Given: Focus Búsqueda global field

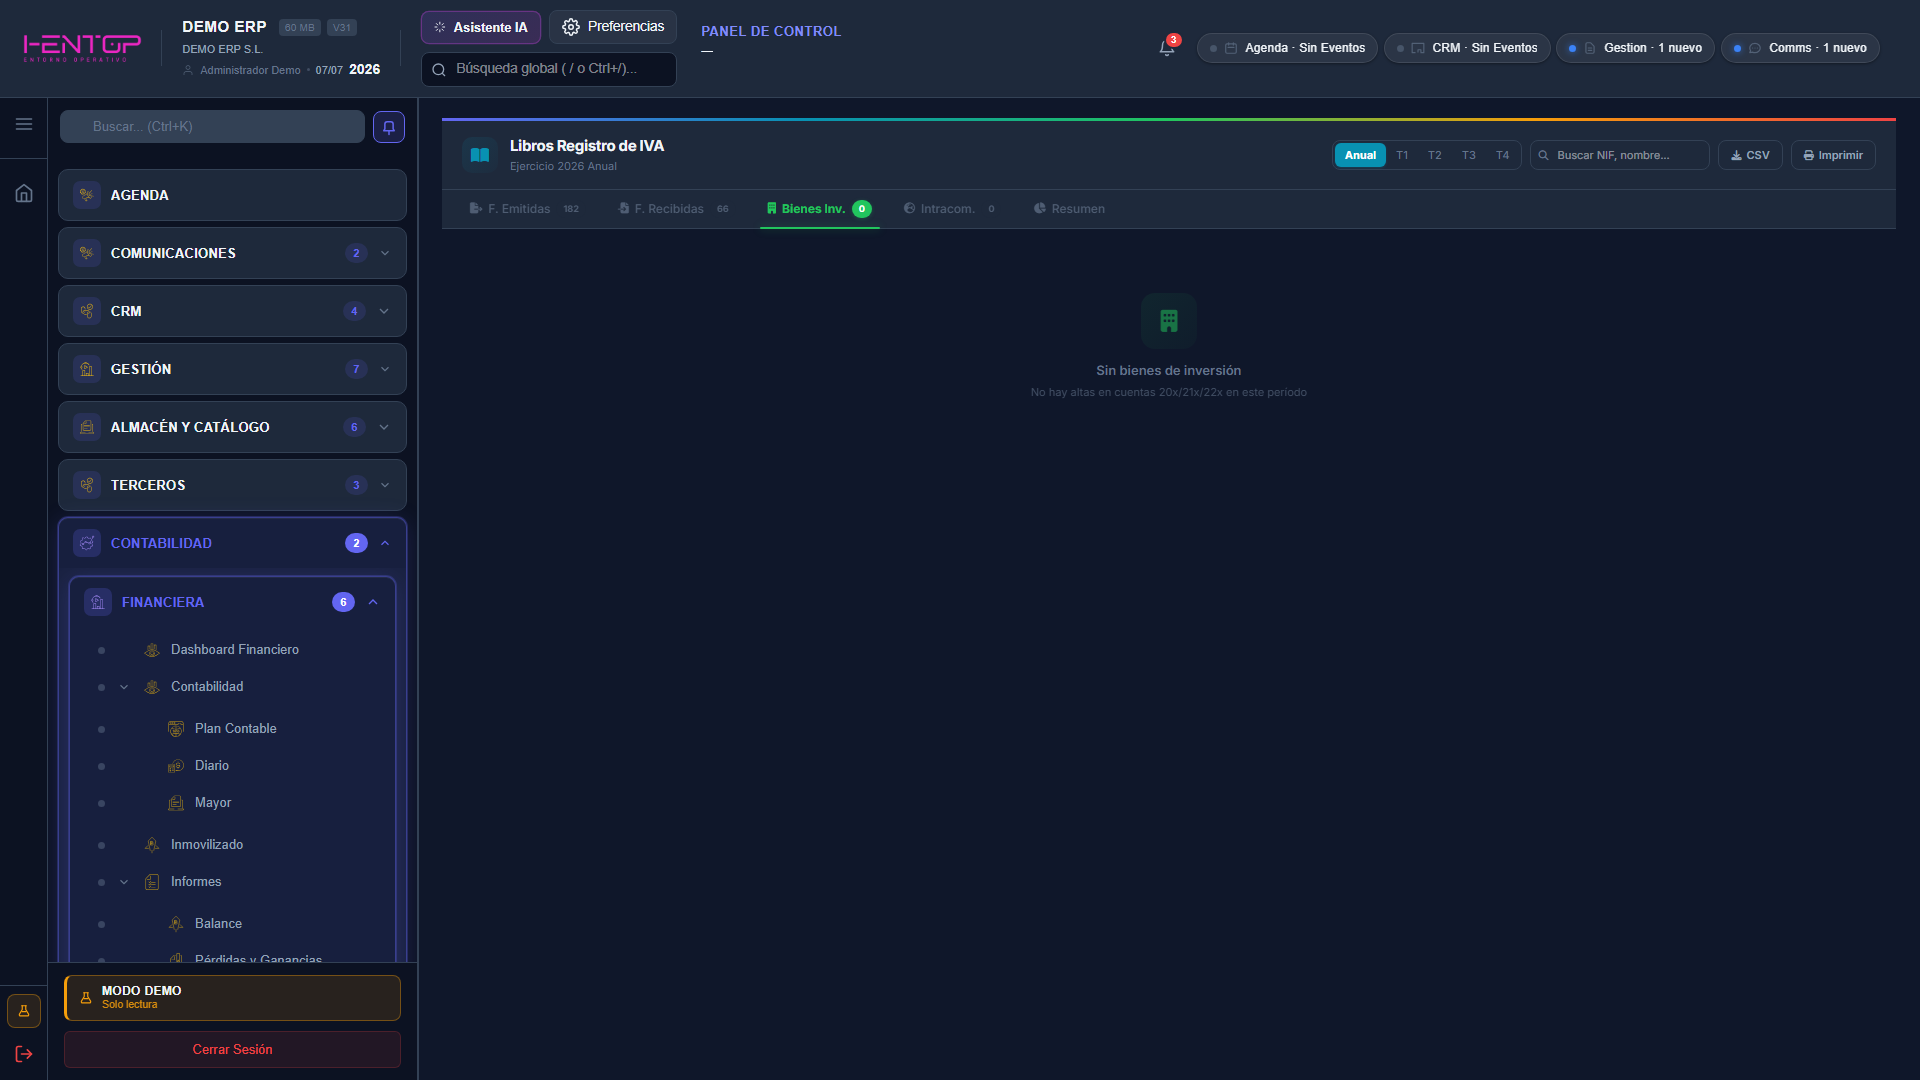Looking at the screenshot, I should (x=549, y=69).
